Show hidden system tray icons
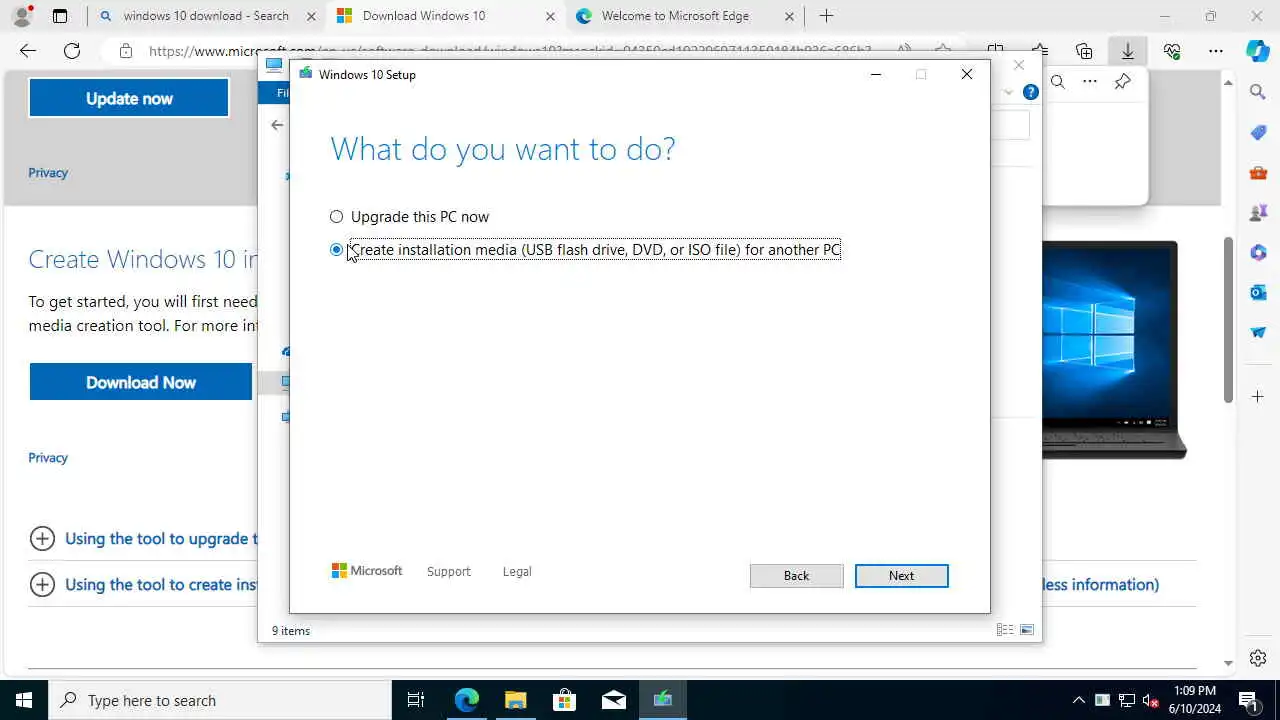The height and width of the screenshot is (720, 1280). [1078, 700]
